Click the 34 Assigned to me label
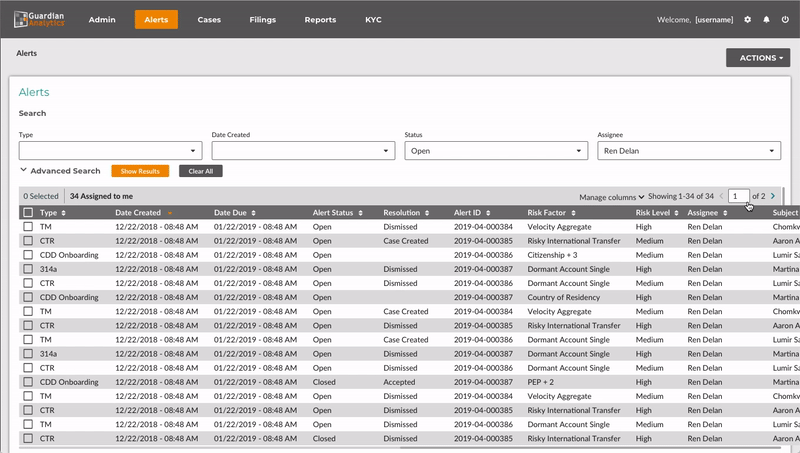The width and height of the screenshot is (800, 453). point(101,196)
